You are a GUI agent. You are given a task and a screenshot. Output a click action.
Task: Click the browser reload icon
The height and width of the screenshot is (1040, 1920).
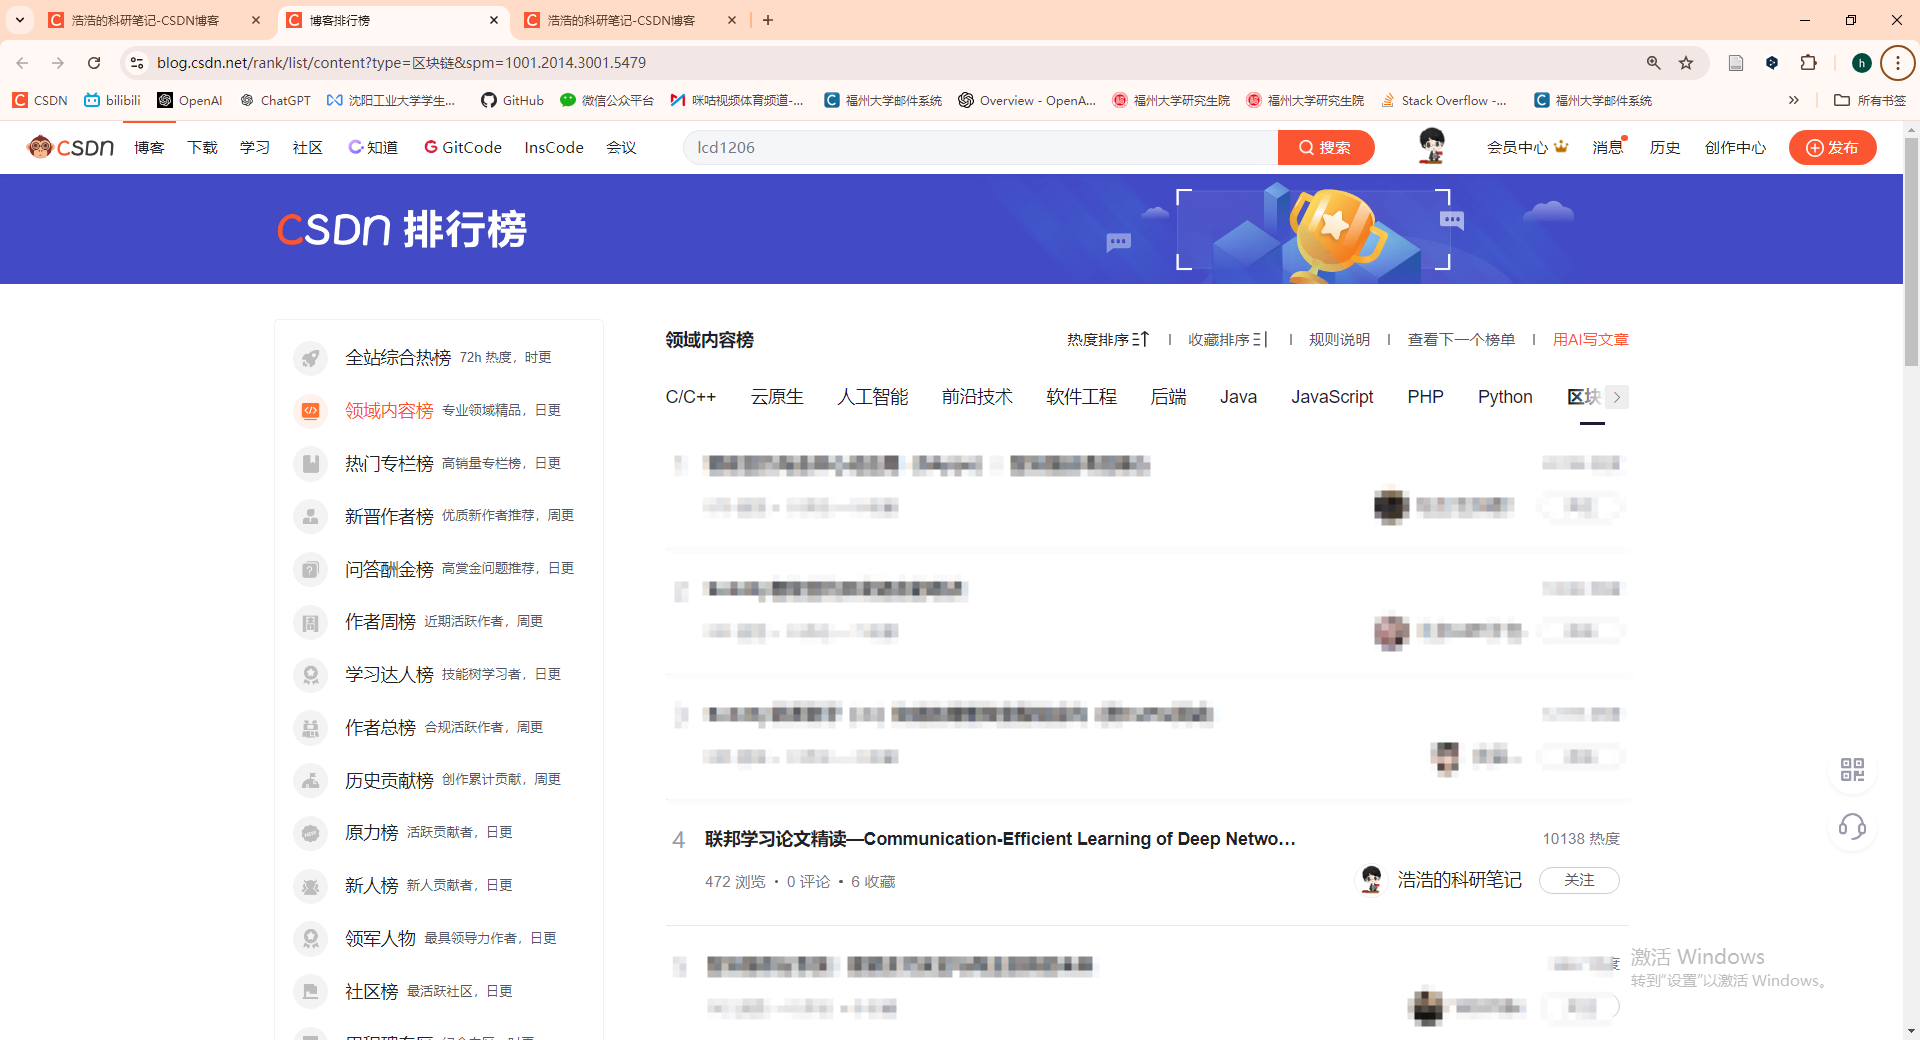(94, 63)
